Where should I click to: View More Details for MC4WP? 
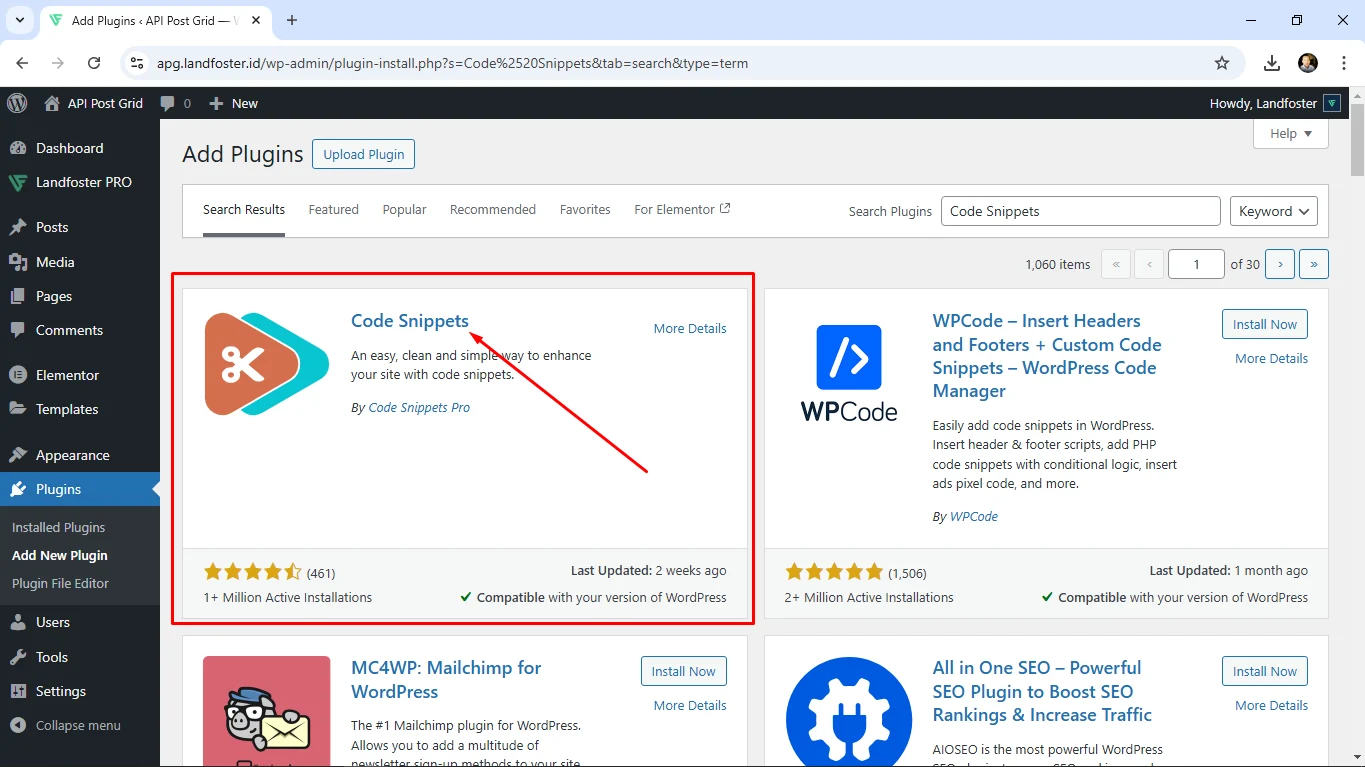[x=690, y=705]
